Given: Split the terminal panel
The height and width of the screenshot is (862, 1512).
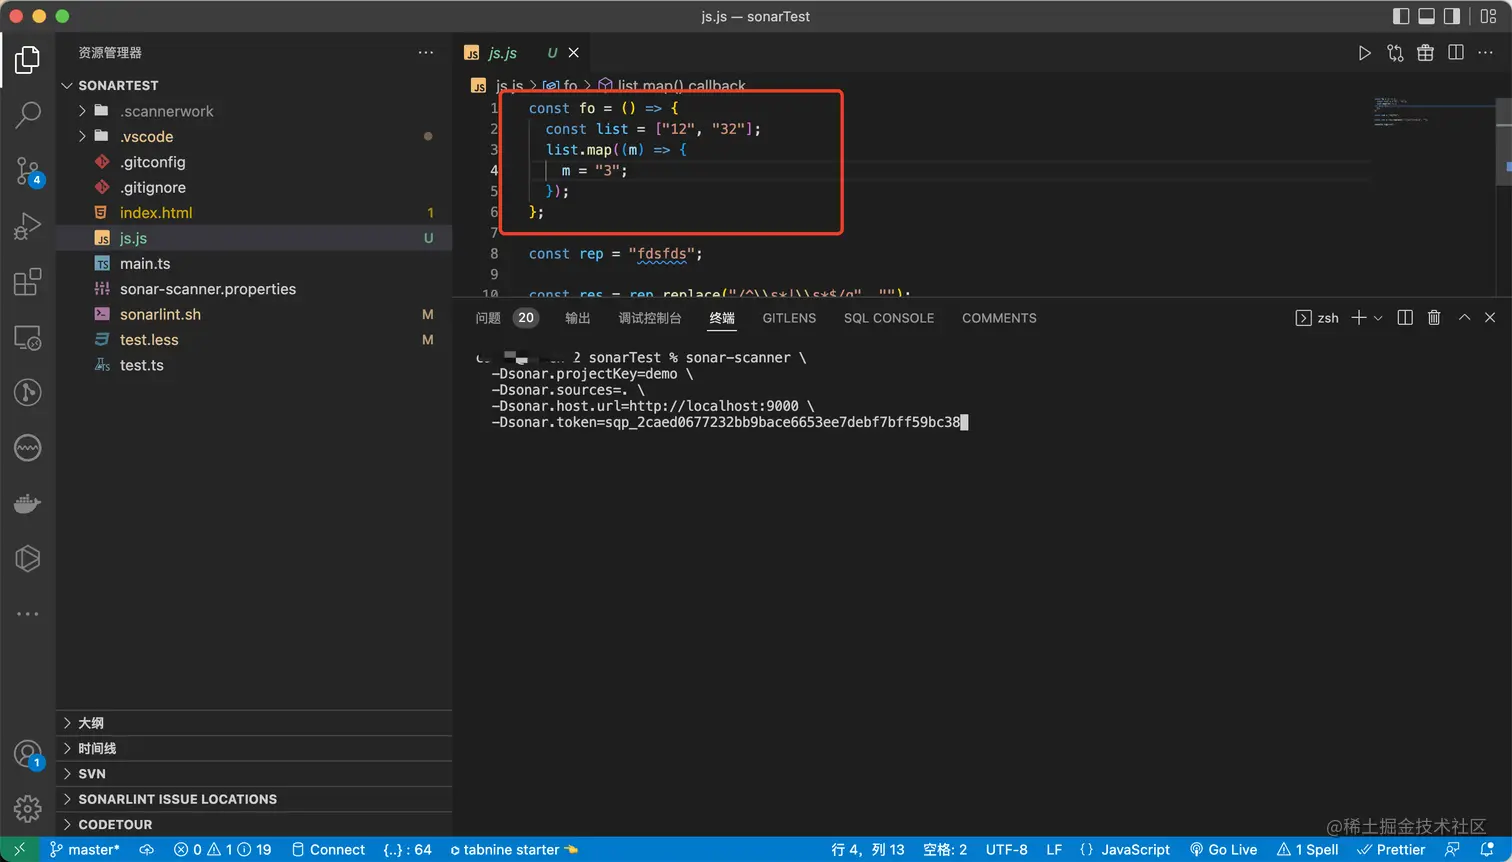Looking at the screenshot, I should coord(1405,318).
